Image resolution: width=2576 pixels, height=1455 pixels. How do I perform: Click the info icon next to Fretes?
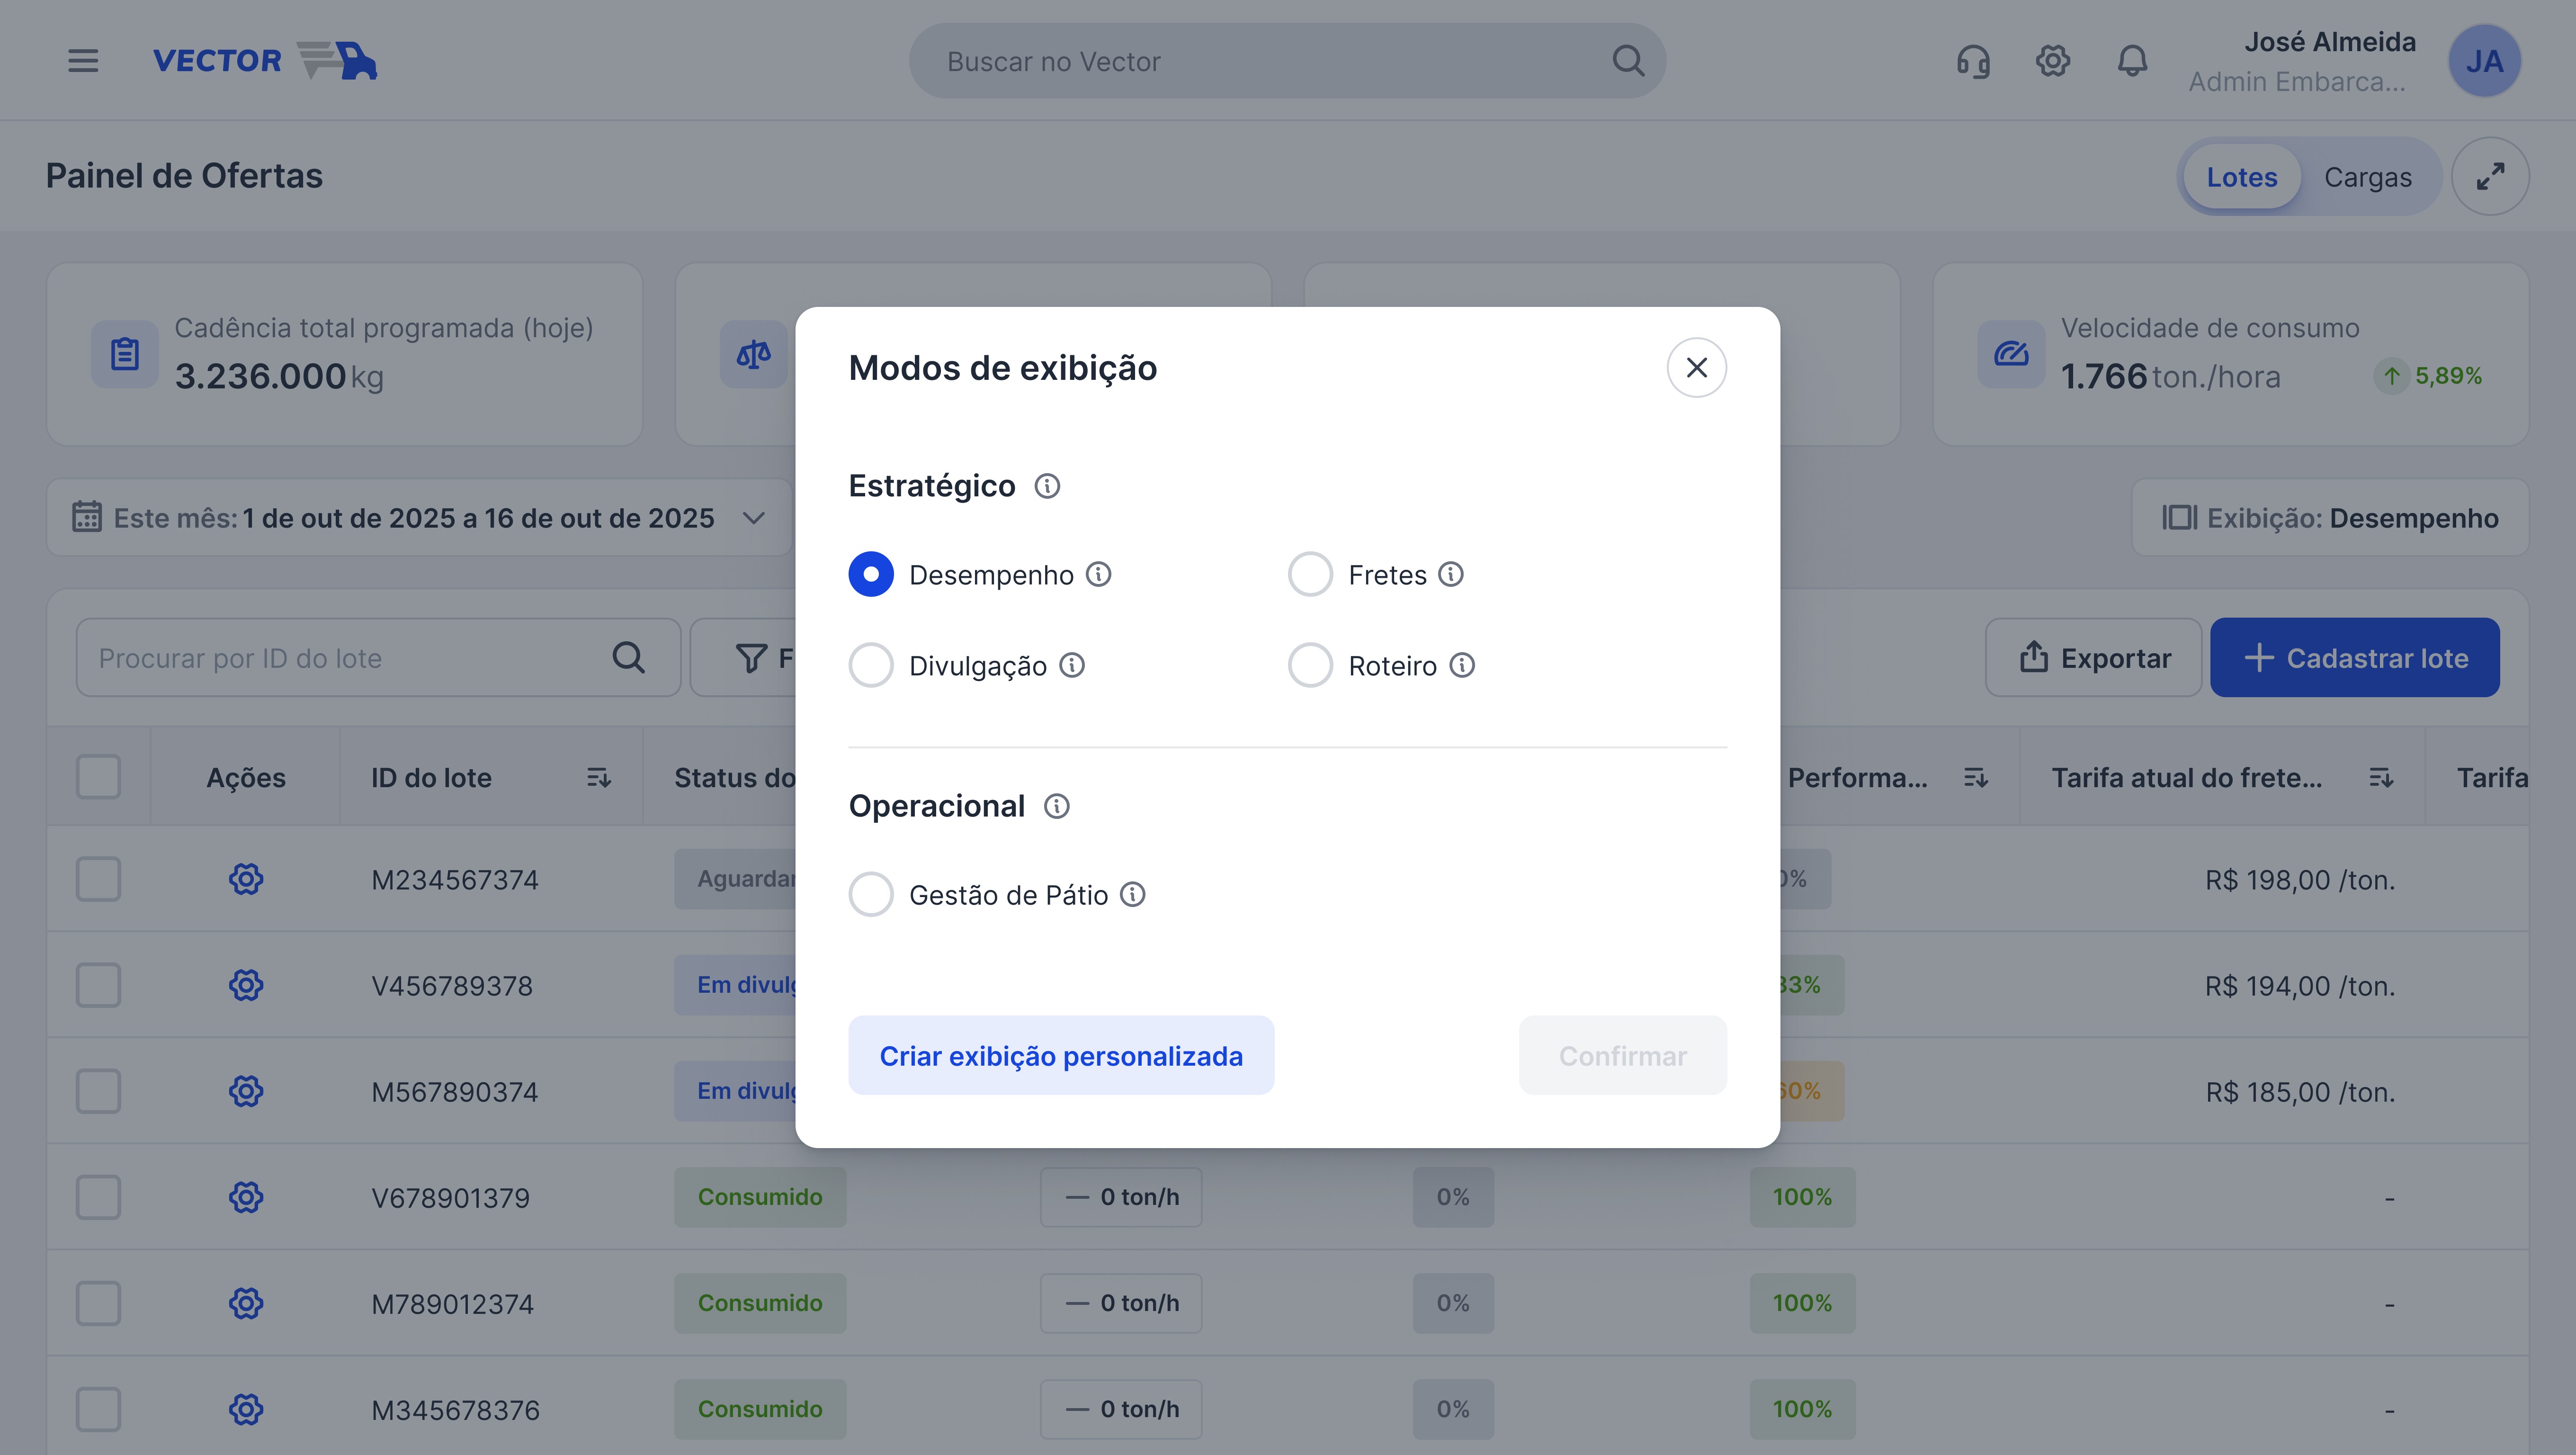point(1451,574)
